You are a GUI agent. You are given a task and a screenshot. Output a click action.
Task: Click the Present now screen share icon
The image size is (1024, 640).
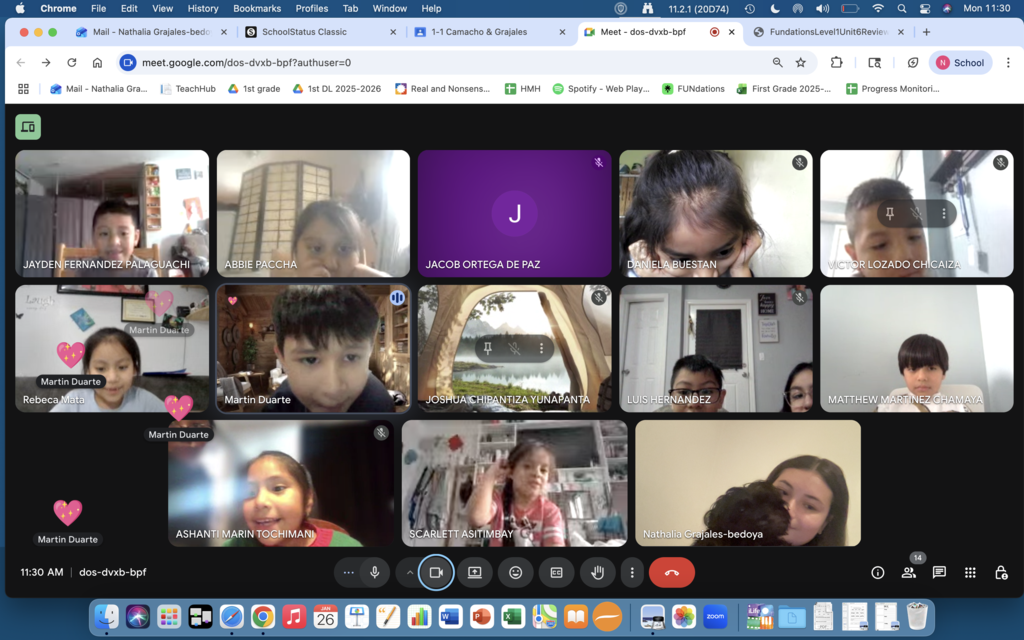[x=475, y=573]
